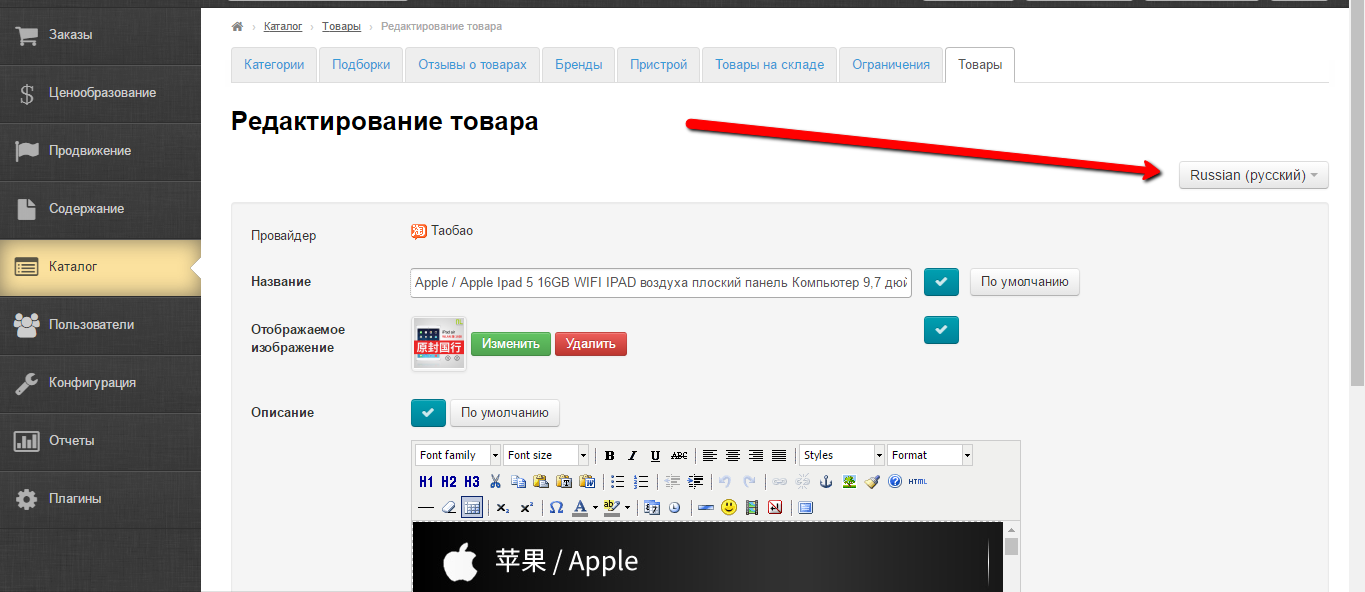This screenshot has width=1365, height=592.
Task: Toggle underline formatting in editor toolbar
Action: pos(655,455)
